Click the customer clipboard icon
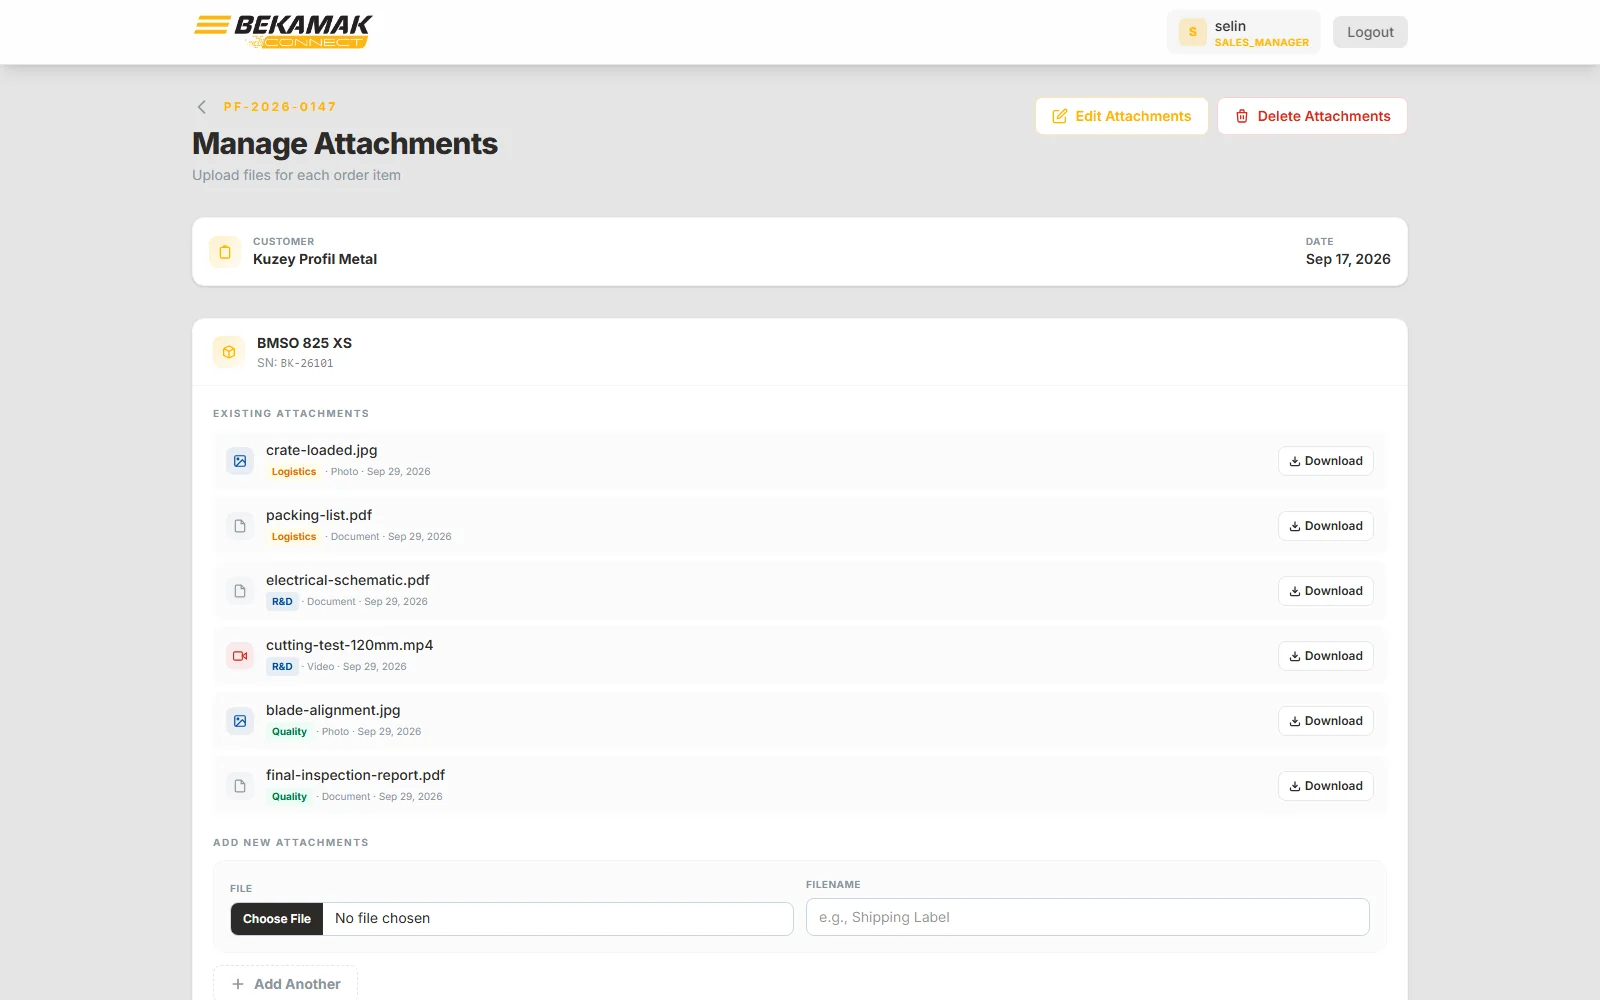The image size is (1600, 1000). 225,252
